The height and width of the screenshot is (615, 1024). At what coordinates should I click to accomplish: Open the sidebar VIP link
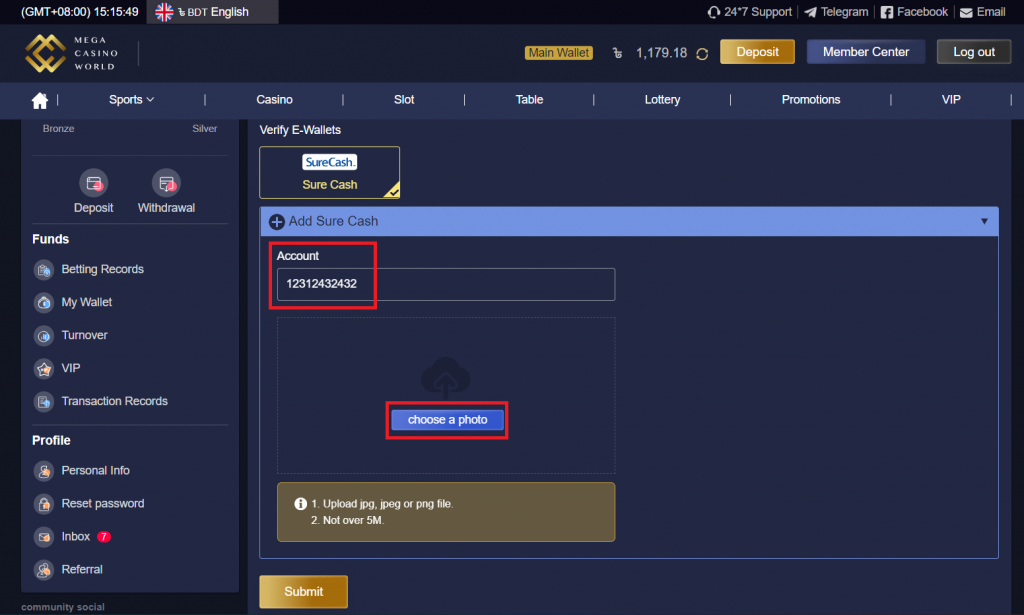pyautogui.click(x=71, y=368)
